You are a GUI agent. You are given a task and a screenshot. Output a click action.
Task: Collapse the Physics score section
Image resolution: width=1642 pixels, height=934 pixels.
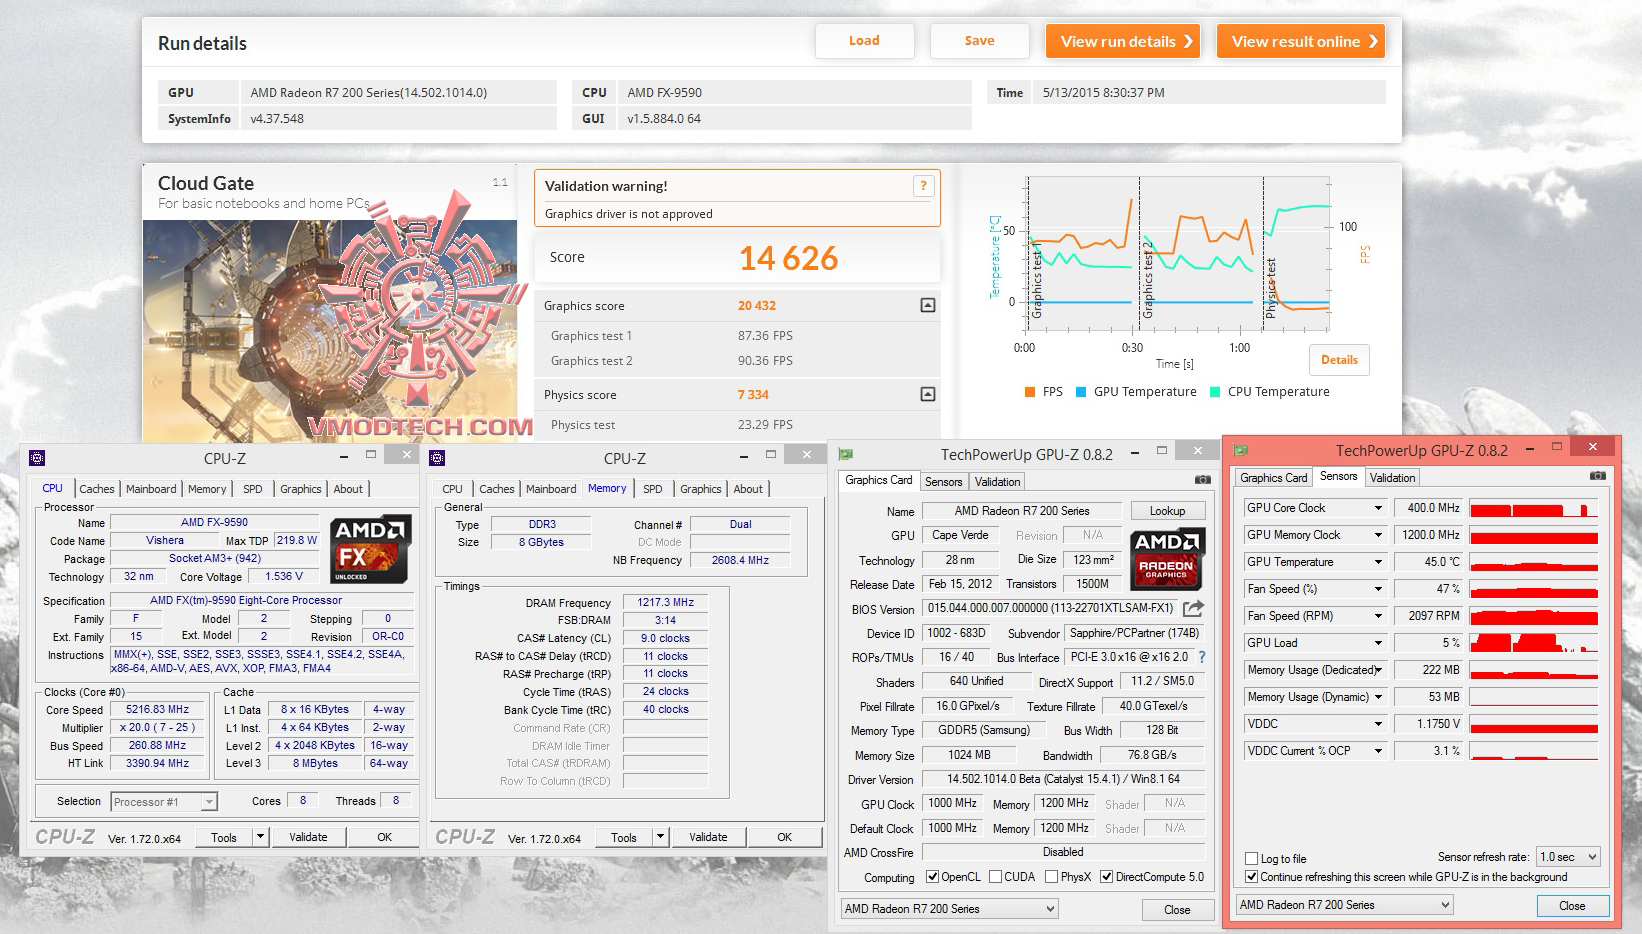(x=928, y=394)
